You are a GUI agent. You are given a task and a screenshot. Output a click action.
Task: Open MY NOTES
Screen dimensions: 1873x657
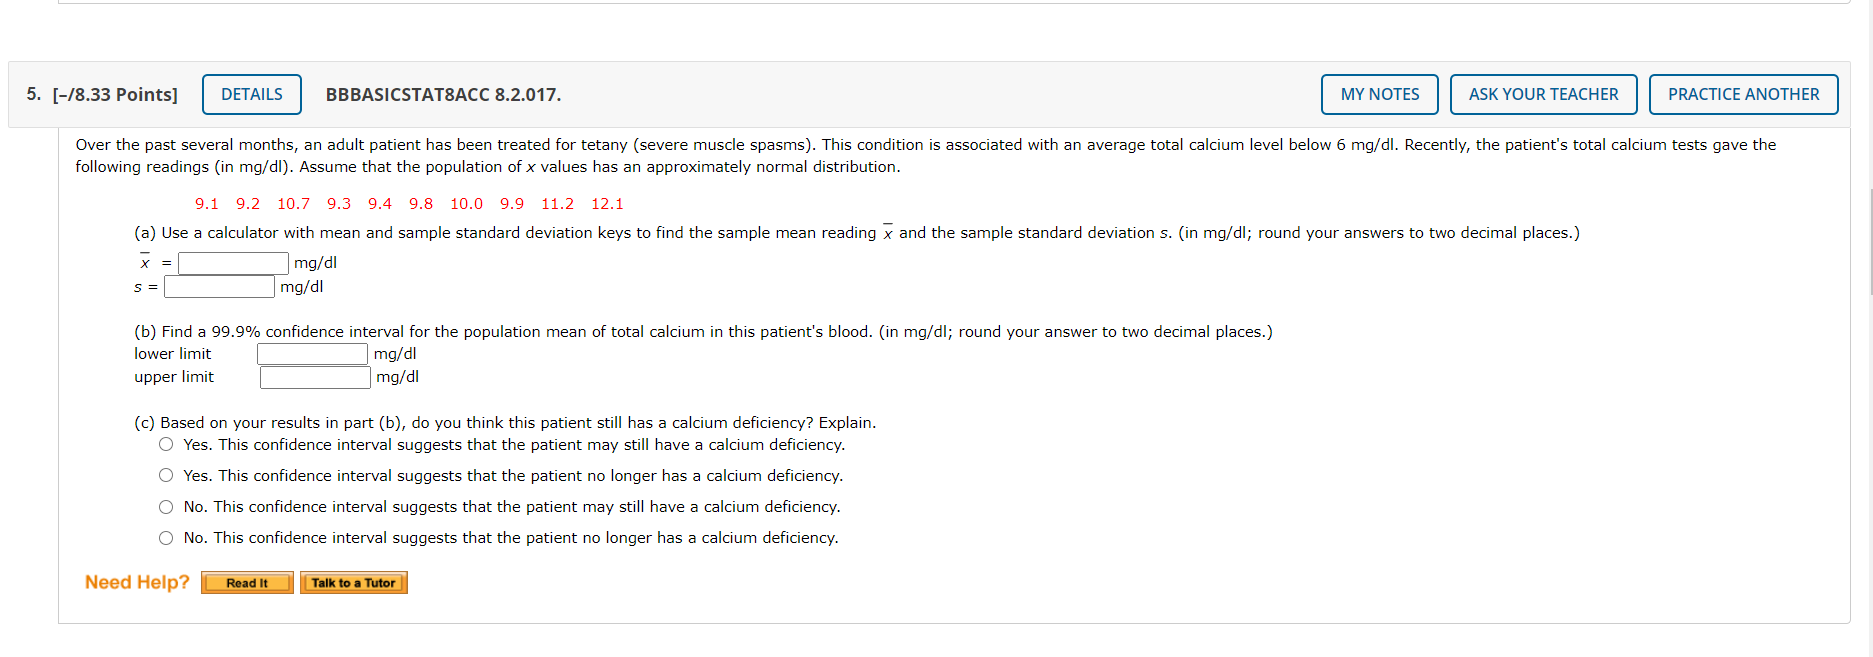coord(1379,94)
